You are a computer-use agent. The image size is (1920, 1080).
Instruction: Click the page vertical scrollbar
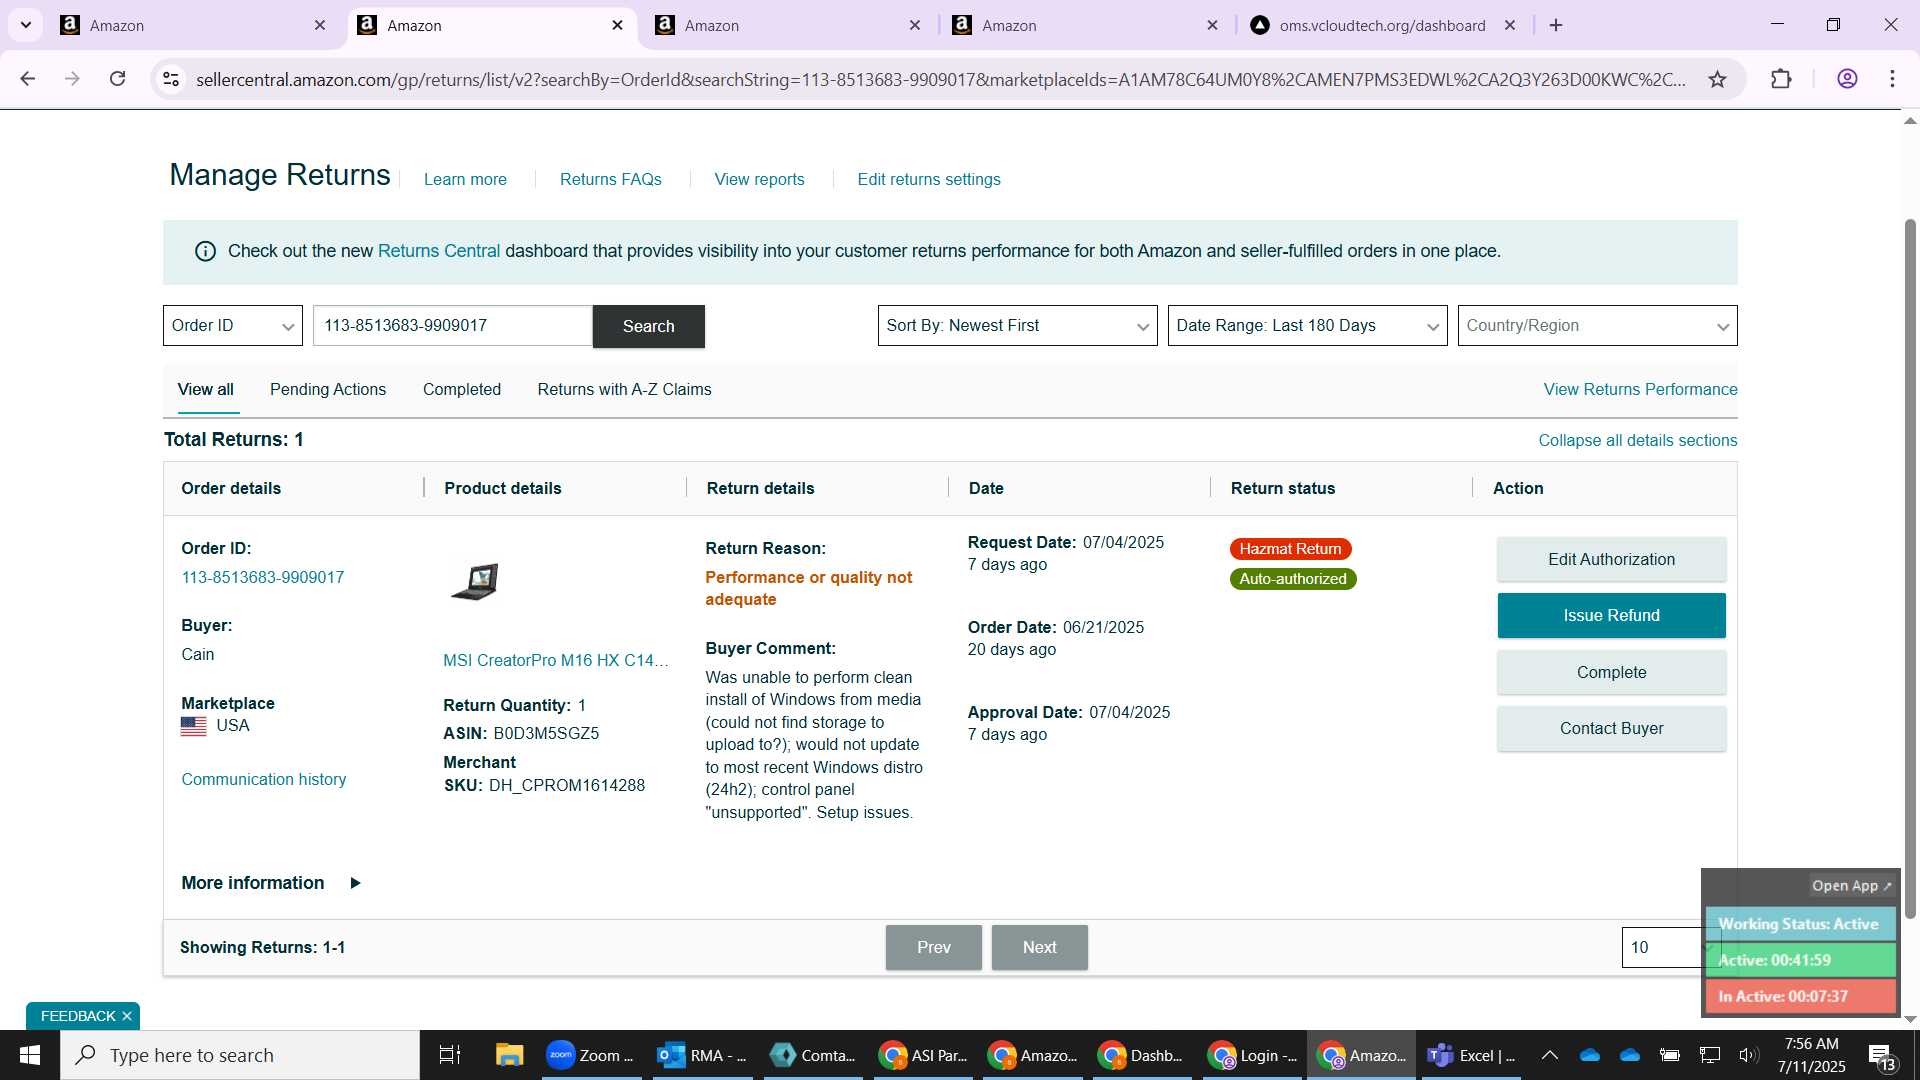1910,568
